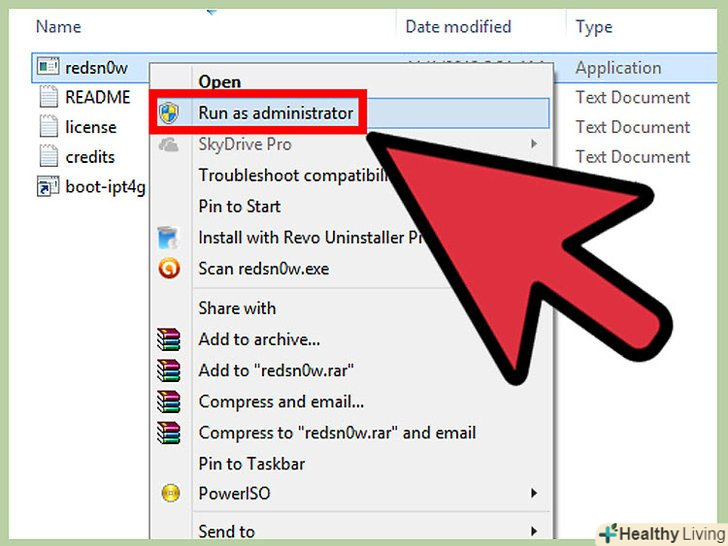Click WinRAR icon beside Compress and email
This screenshot has height=546, width=728.
[168, 402]
